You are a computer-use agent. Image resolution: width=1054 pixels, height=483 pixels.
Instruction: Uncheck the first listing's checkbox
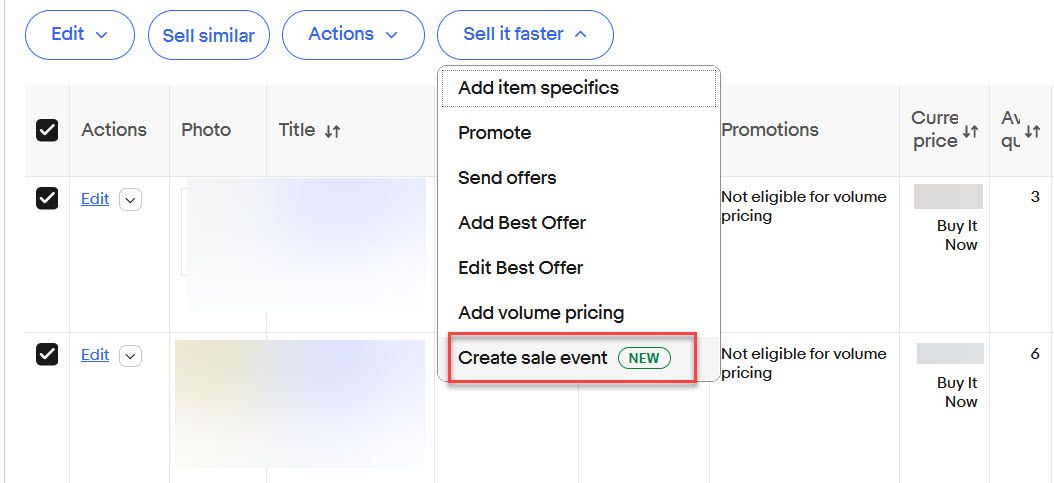pyautogui.click(x=47, y=198)
